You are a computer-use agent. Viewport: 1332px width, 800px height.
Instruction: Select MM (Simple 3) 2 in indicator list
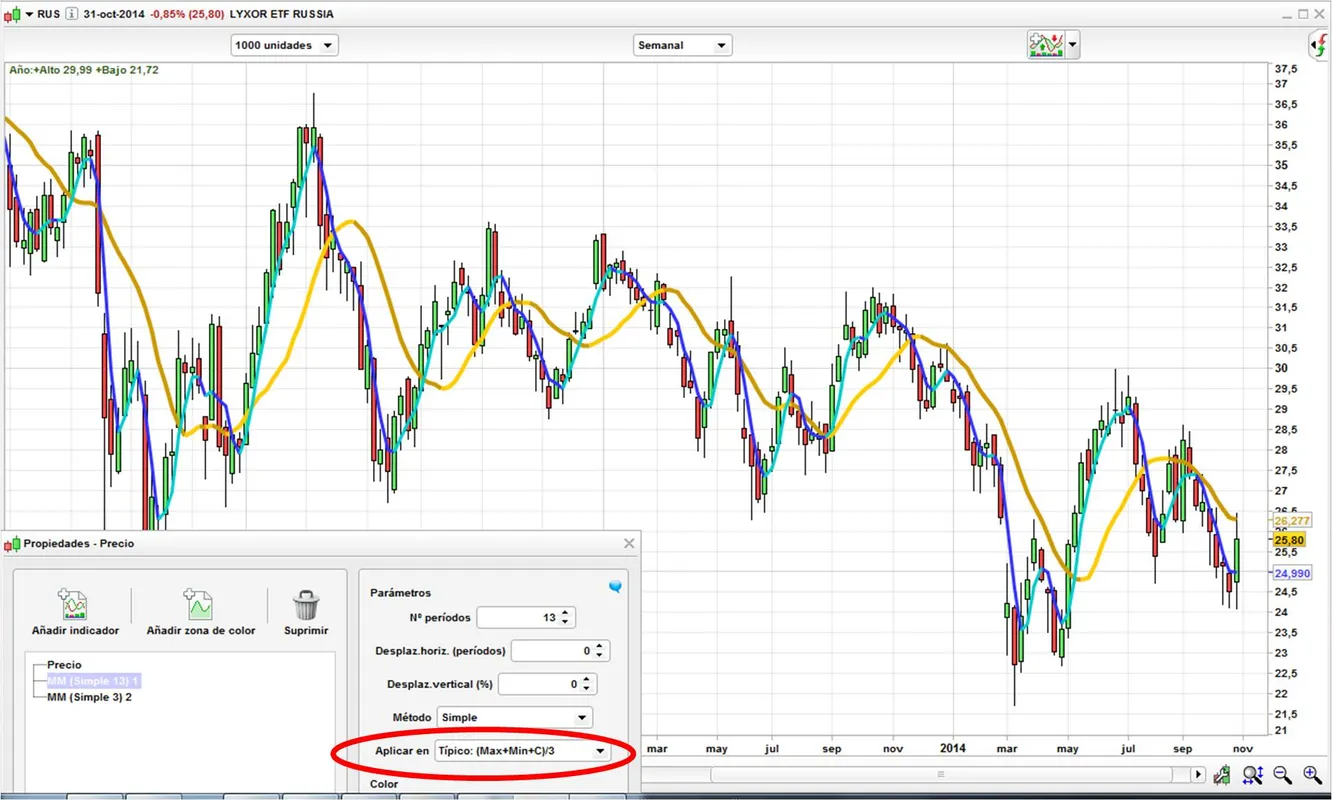[x=89, y=697]
